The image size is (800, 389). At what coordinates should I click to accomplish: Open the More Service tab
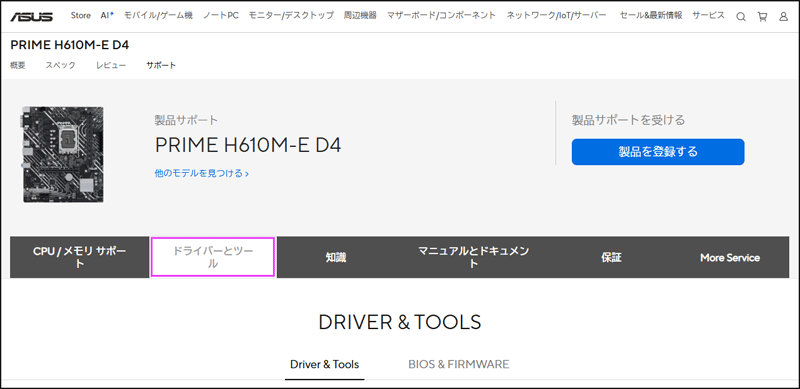730,258
